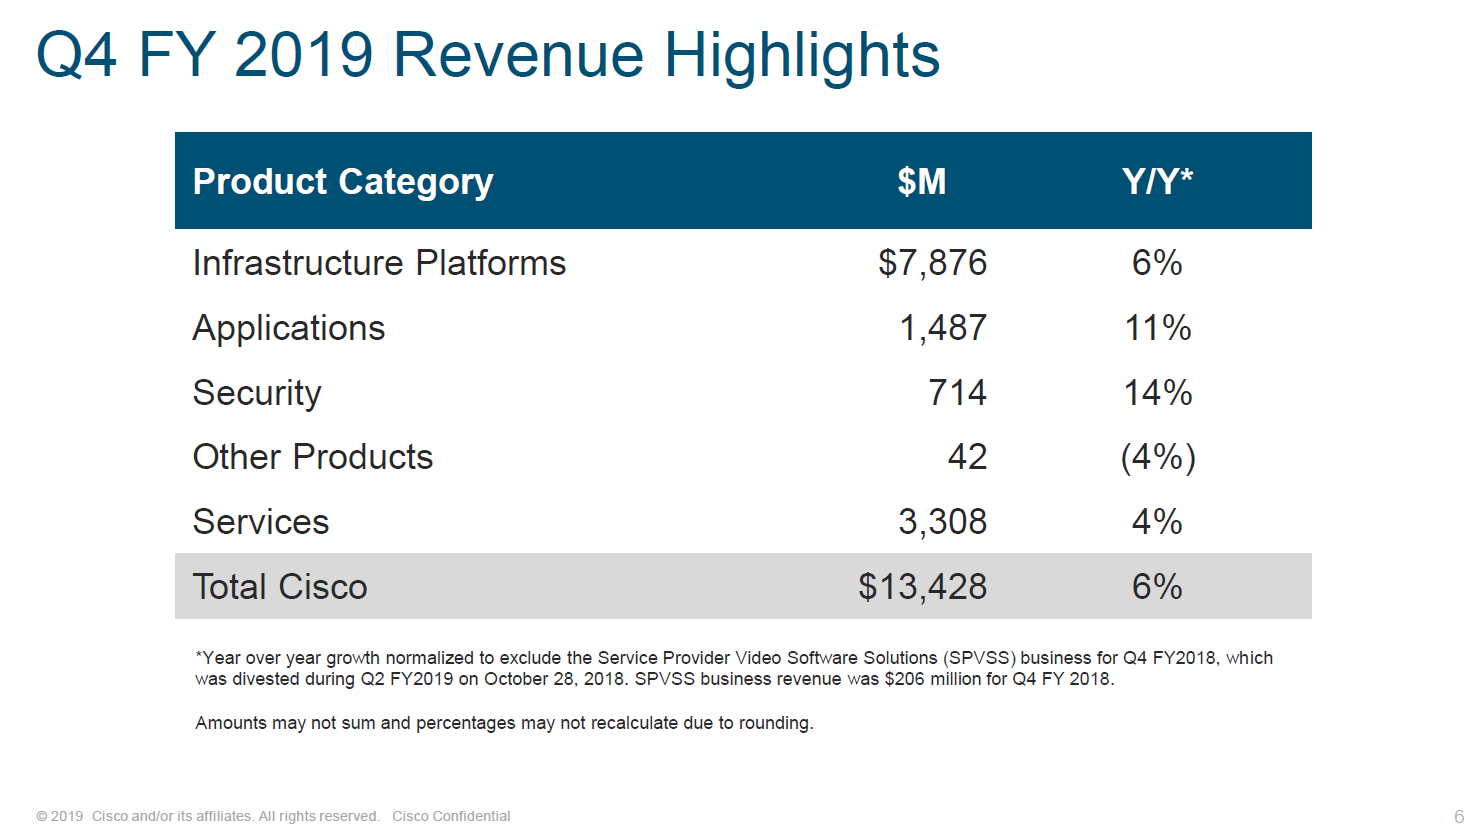The width and height of the screenshot is (1471, 829).
Task: Click the '714' revenue value
Action: (x=957, y=393)
